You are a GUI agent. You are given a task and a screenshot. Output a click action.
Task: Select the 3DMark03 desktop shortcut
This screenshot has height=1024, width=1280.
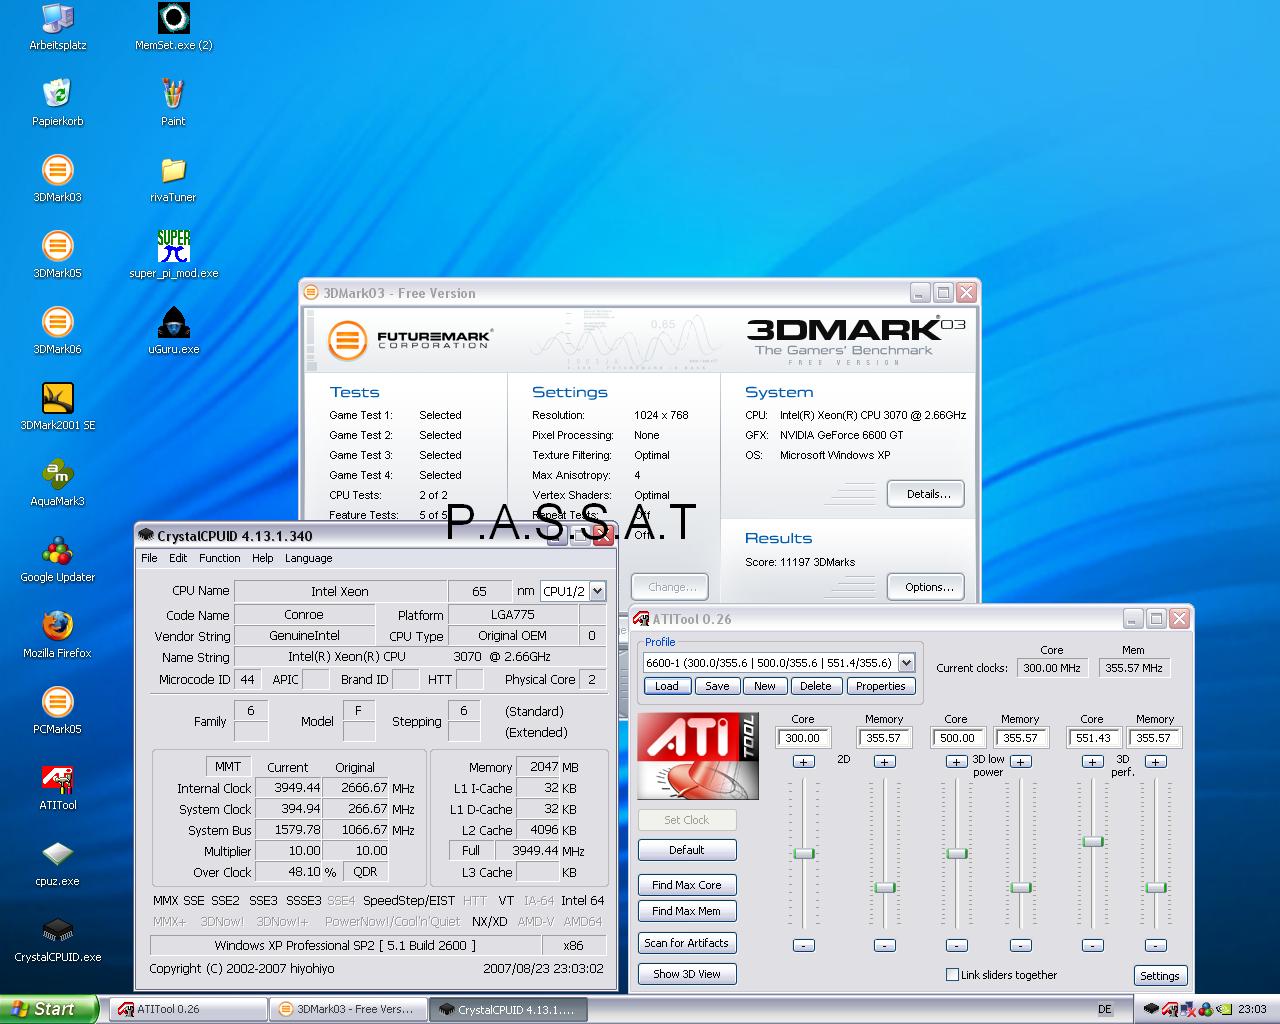(x=57, y=179)
